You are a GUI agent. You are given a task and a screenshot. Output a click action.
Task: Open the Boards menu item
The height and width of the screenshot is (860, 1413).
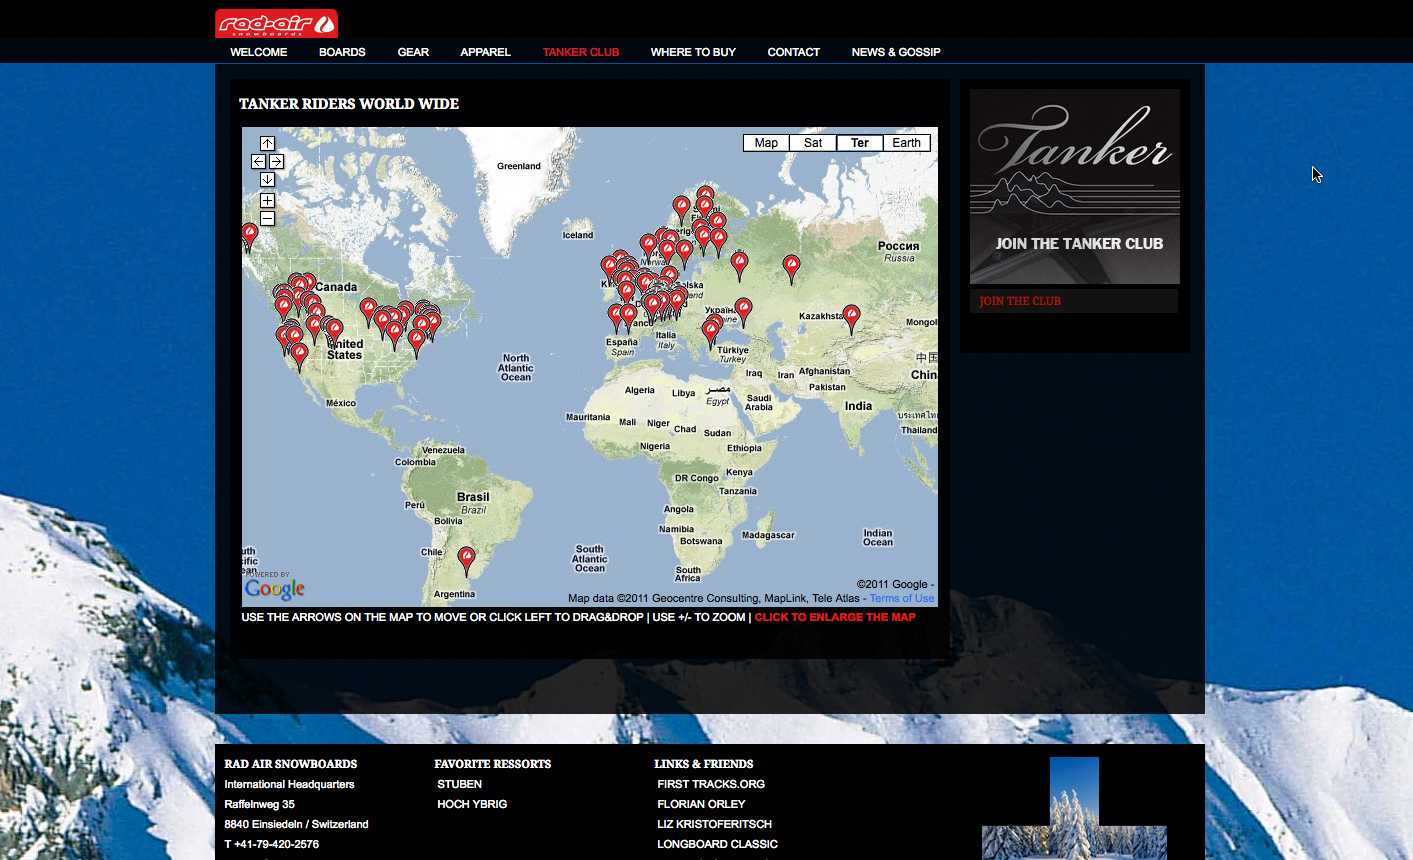click(x=342, y=52)
